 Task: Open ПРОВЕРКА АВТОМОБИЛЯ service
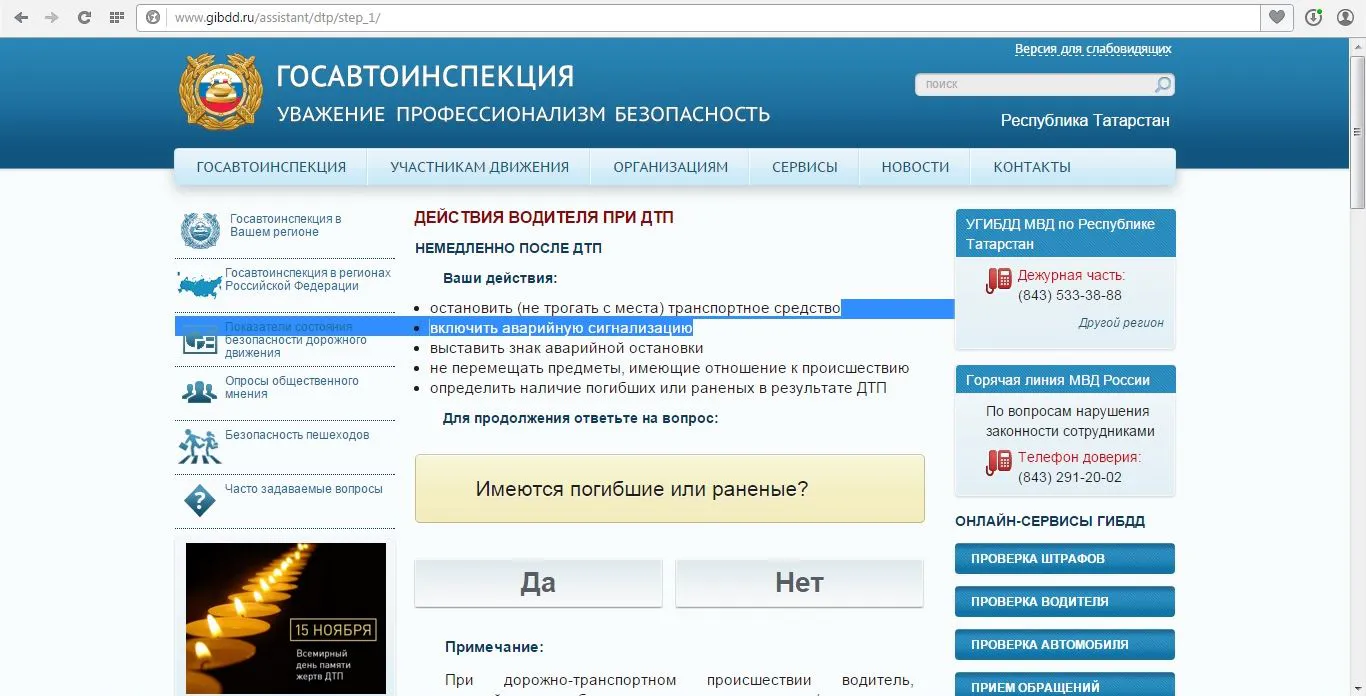(1065, 644)
